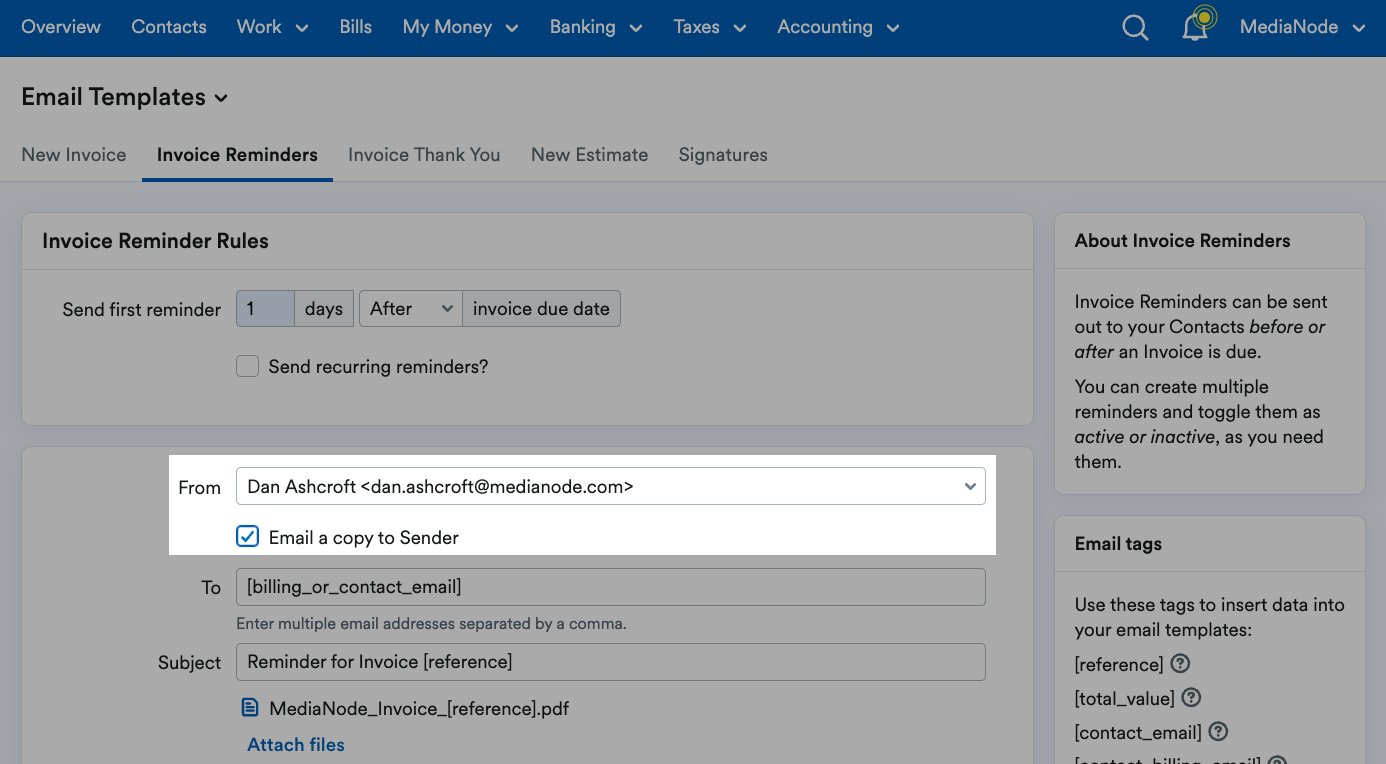The height and width of the screenshot is (764, 1386).
Task: Click the [contact_email] tag text
Action: (x=1138, y=733)
